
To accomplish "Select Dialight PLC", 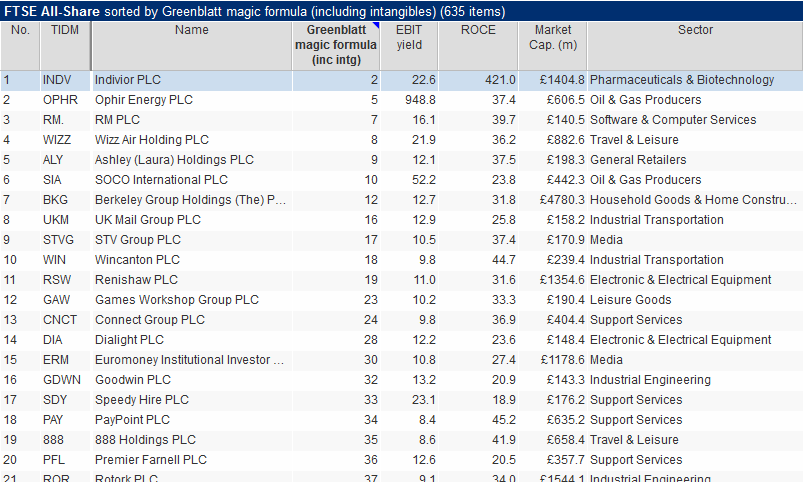I will pyautogui.click(x=129, y=340).
